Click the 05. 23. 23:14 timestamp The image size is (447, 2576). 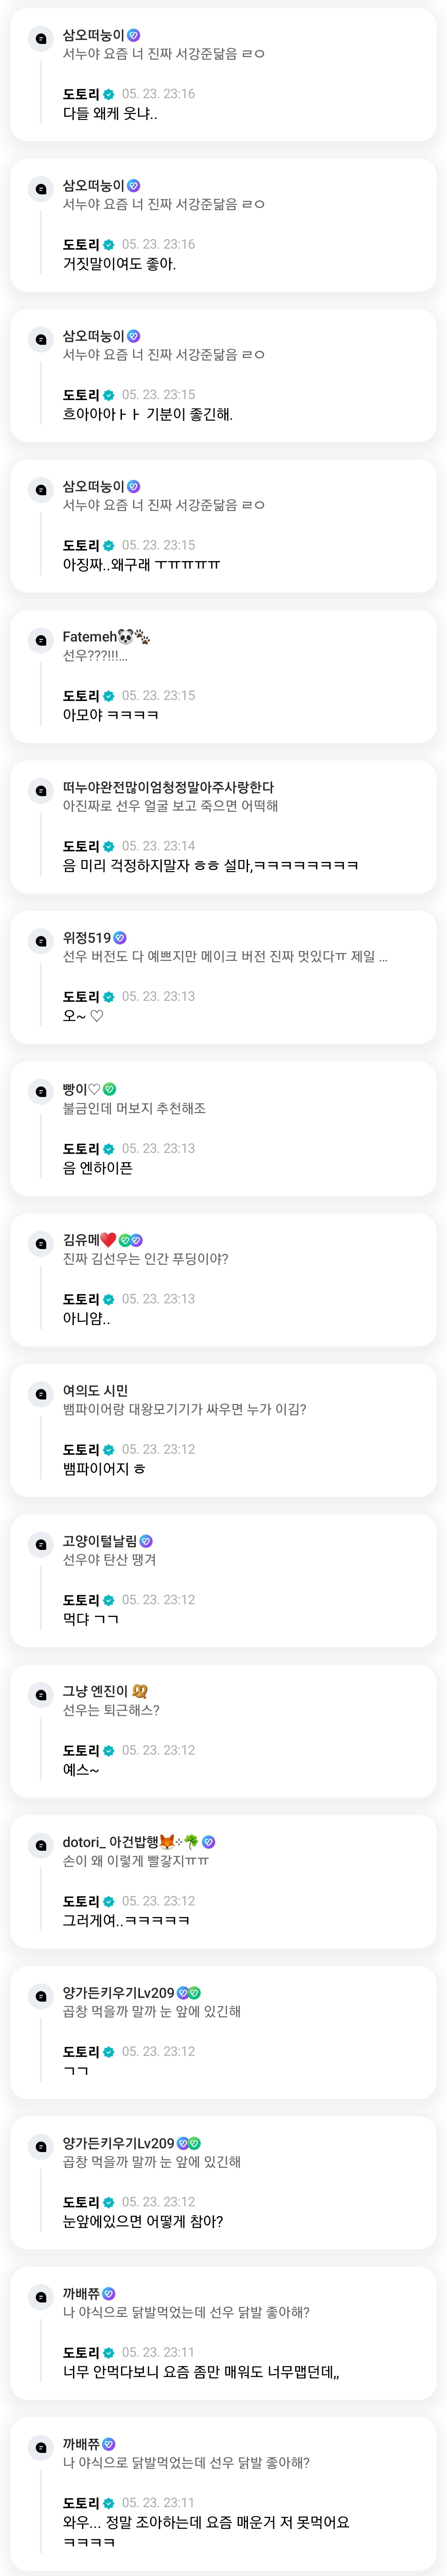point(158,846)
